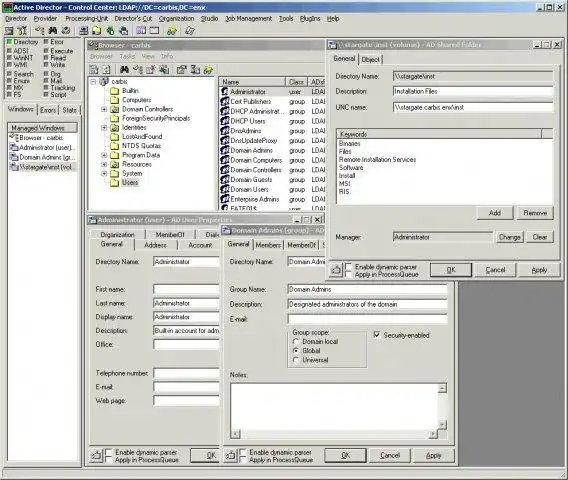Click the properties icon right of the Browser toolbar separator
Screen dimensions: 568x480
click(181, 70)
